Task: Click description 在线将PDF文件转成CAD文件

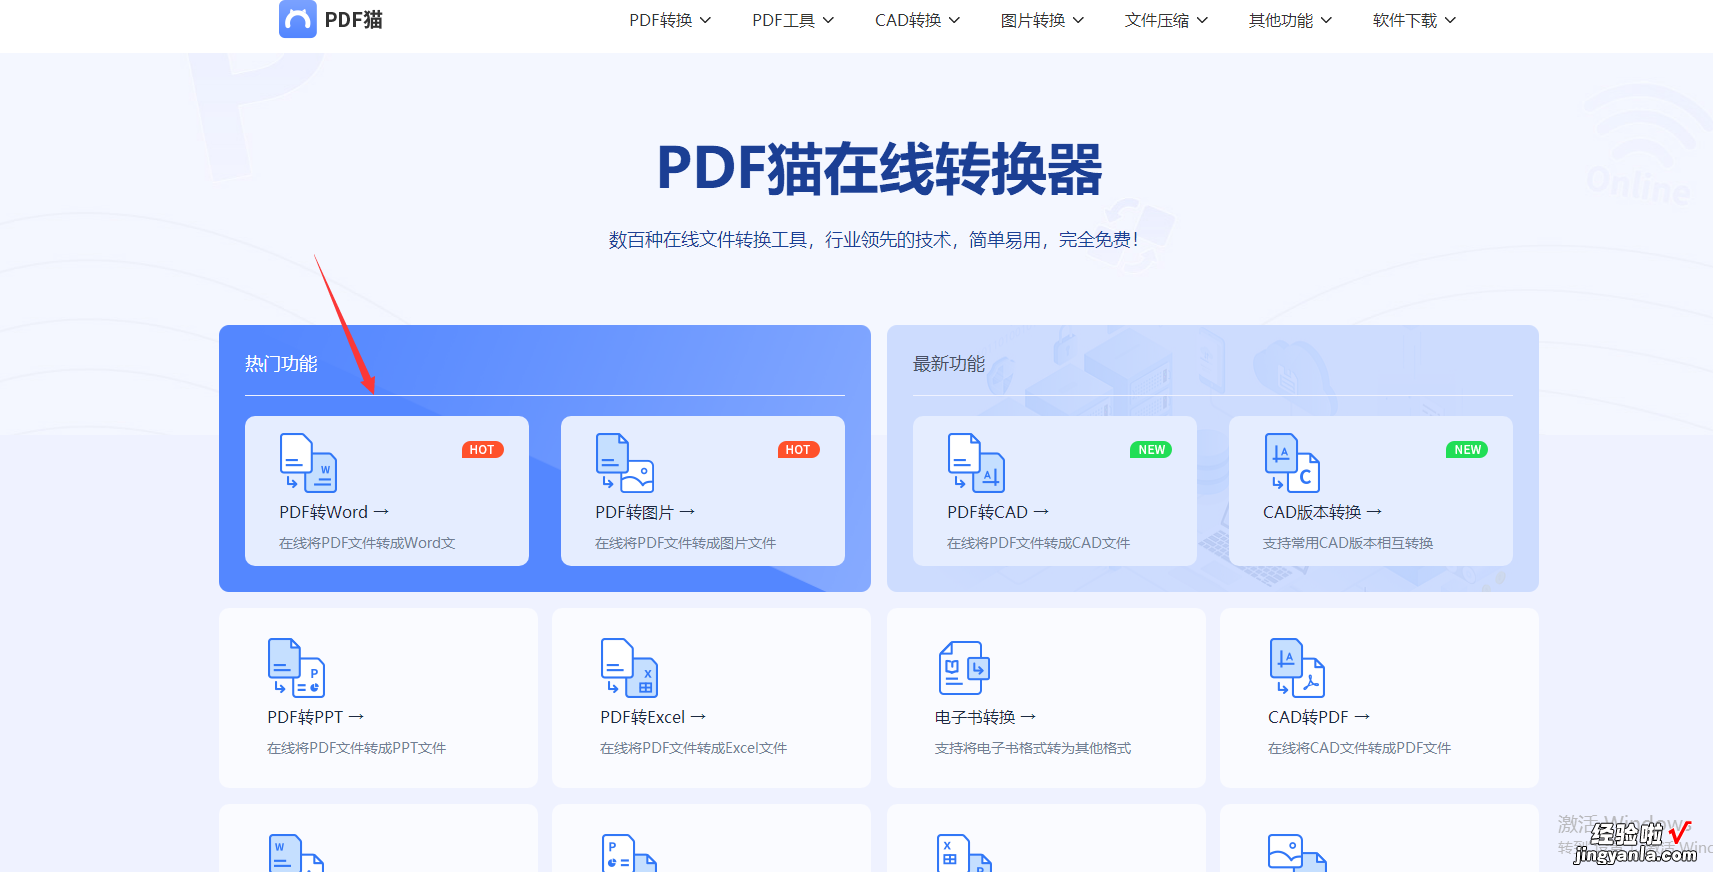Action: 1038,543
